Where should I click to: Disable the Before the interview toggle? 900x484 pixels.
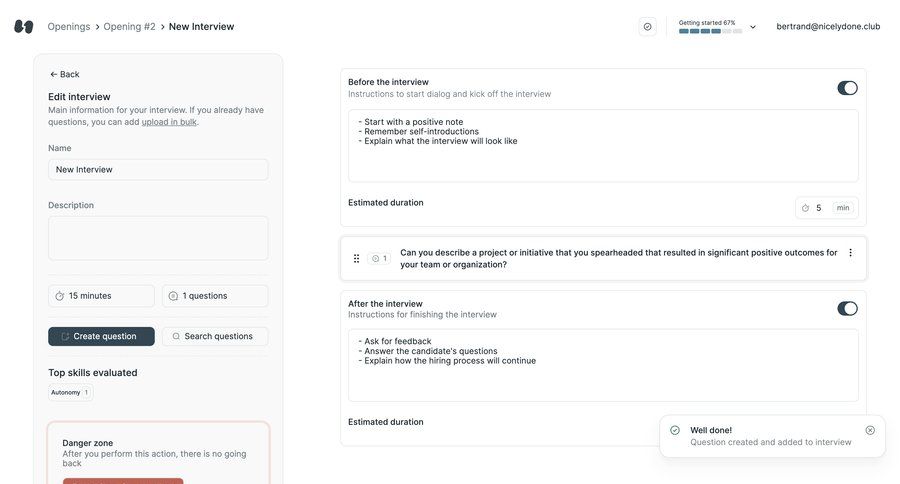(847, 88)
